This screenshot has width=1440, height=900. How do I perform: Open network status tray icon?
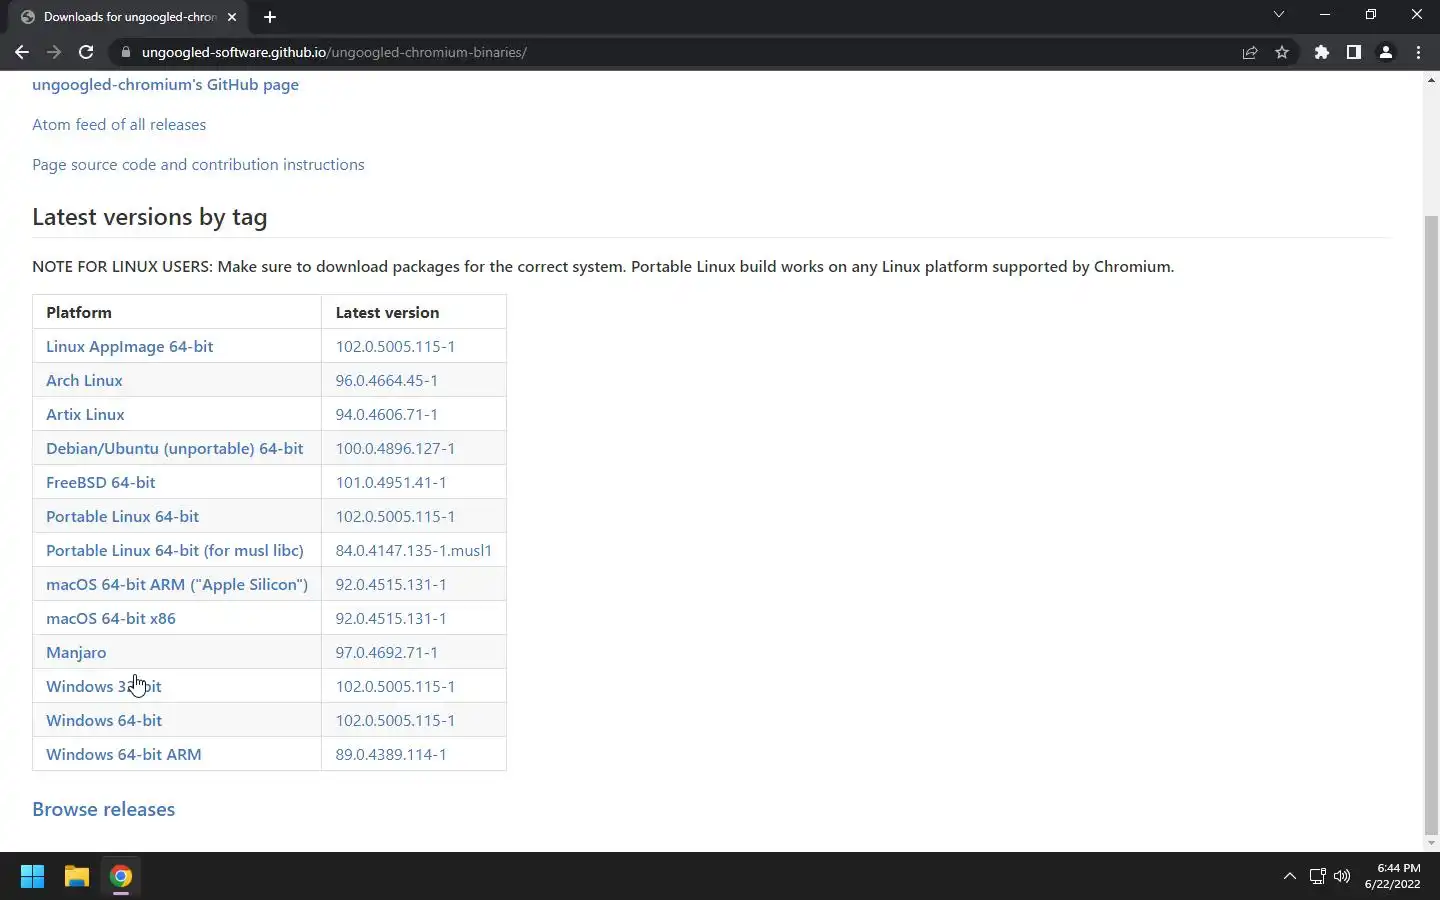click(1317, 876)
